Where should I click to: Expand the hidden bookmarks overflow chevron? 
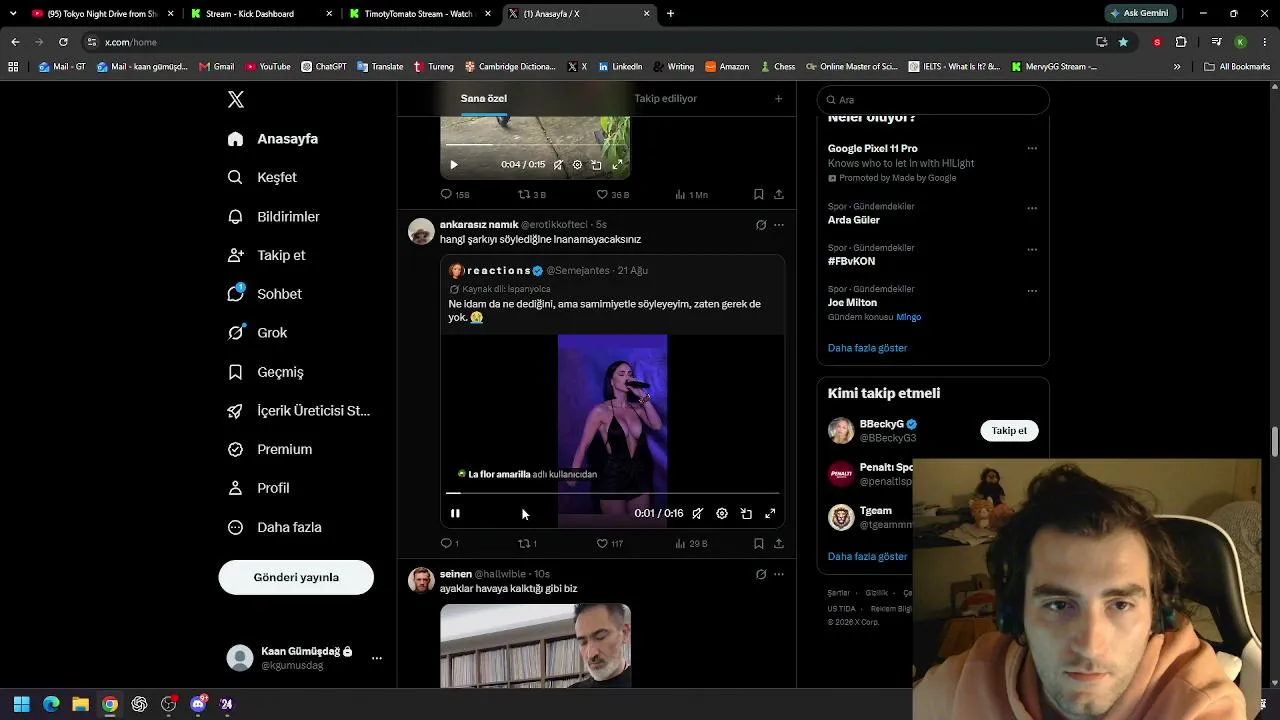pyautogui.click(x=1177, y=67)
